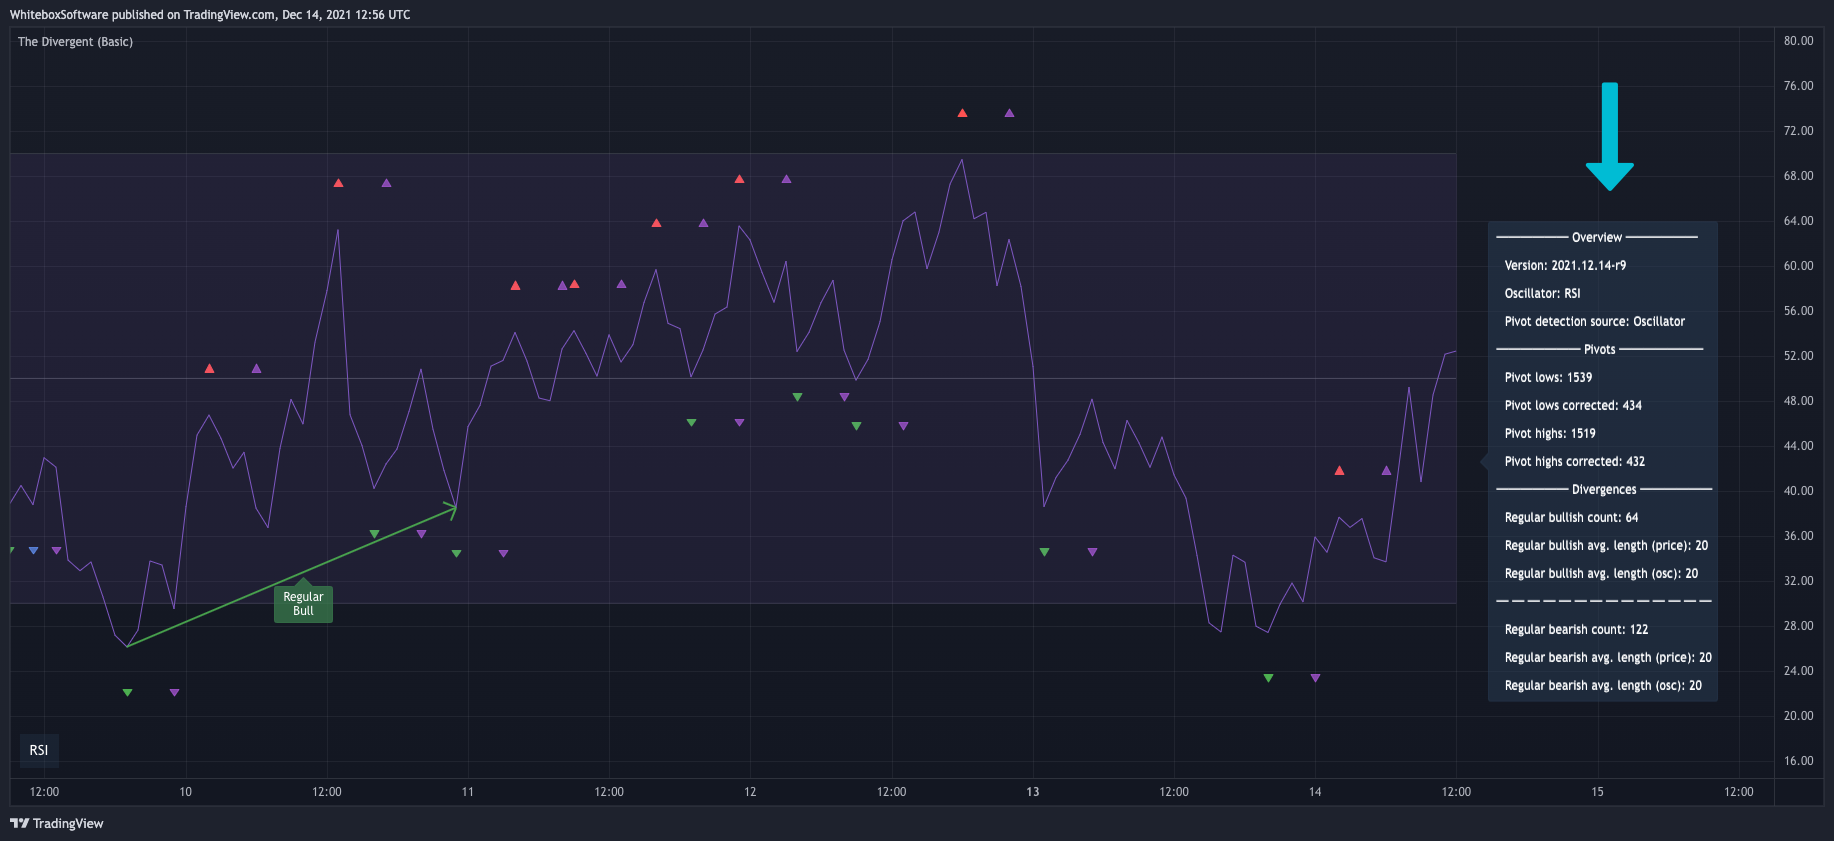1834x841 pixels.
Task: Click the 68.00 scale label
Action: tap(1798, 176)
